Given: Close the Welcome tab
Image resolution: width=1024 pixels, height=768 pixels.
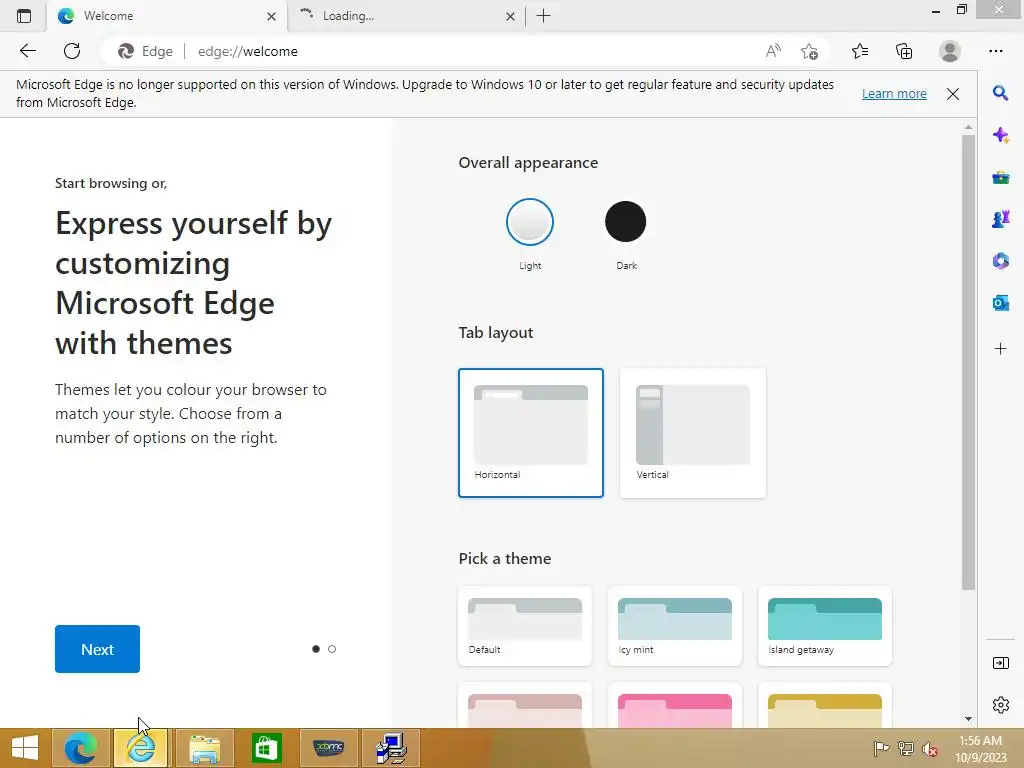Looking at the screenshot, I should pos(271,16).
